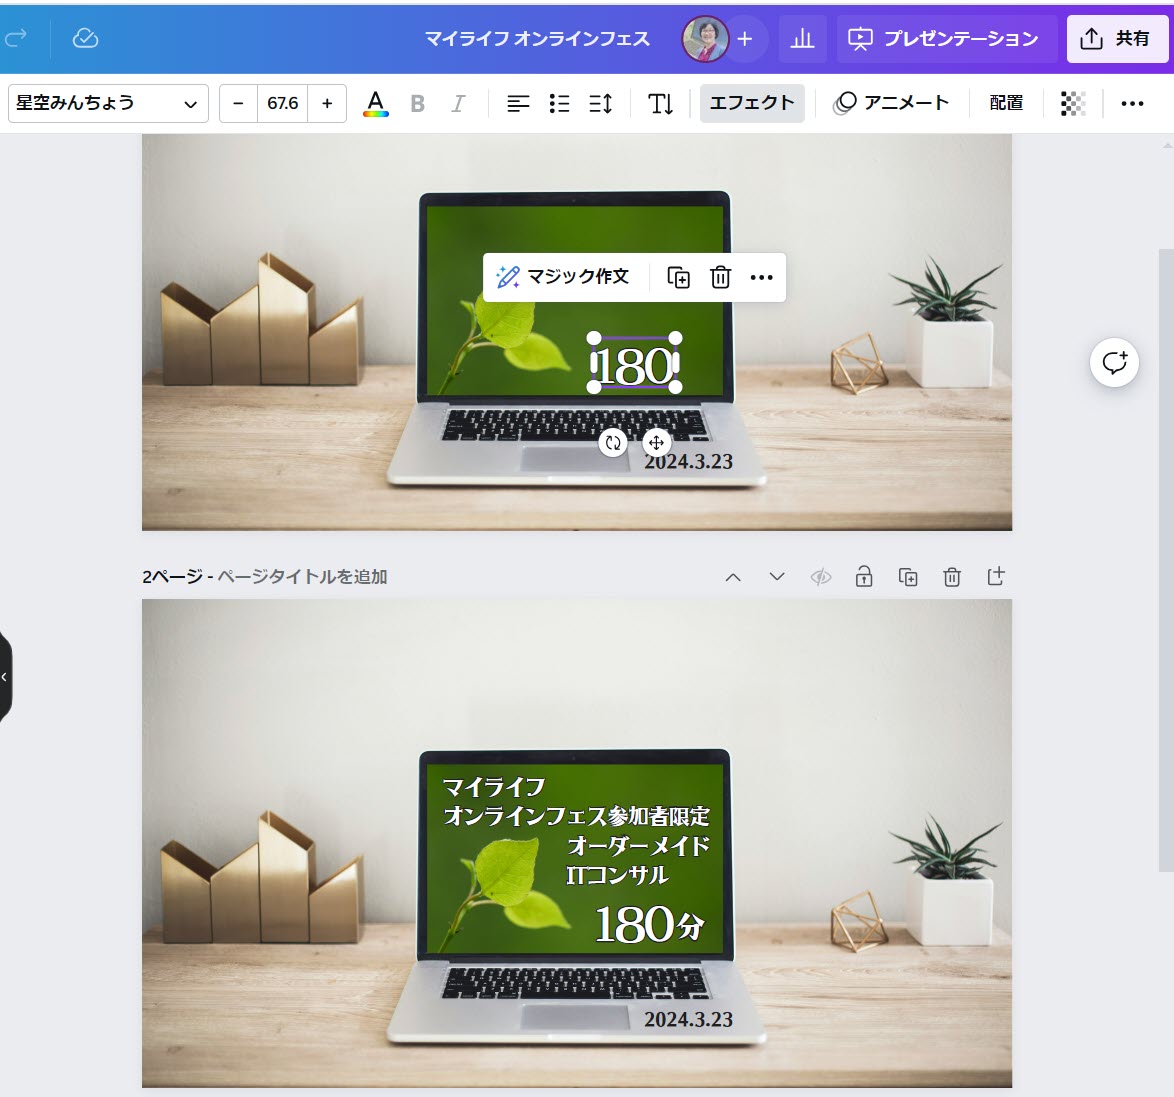Add a comment with speech bubble icon
This screenshot has height=1097, width=1174.
tap(1114, 362)
